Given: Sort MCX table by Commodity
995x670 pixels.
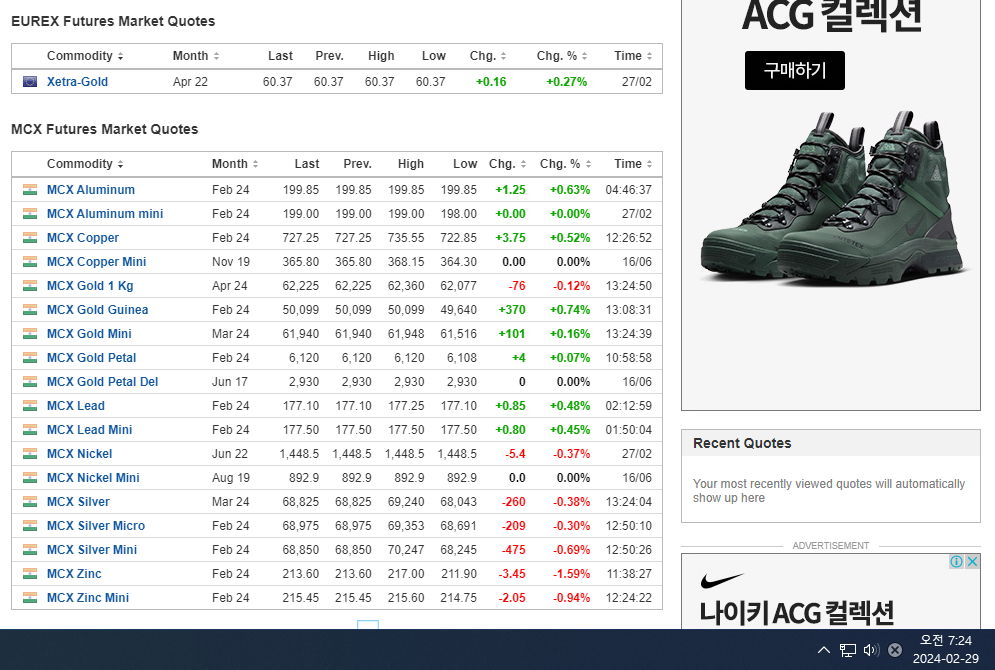Looking at the screenshot, I should pos(85,164).
